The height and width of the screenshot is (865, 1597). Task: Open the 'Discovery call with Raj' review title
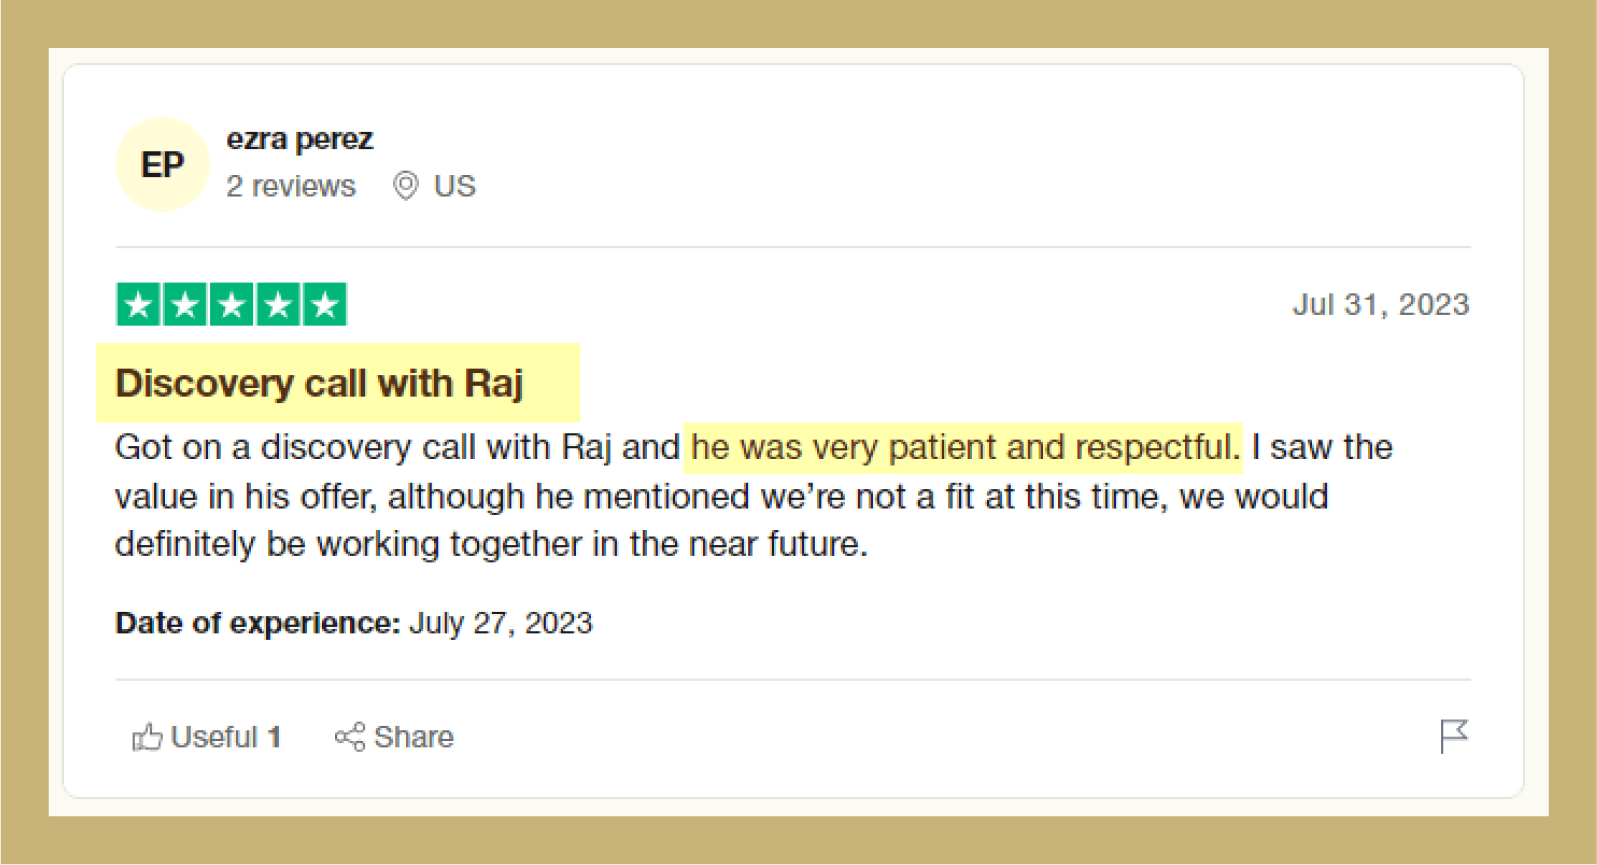[x=319, y=383]
